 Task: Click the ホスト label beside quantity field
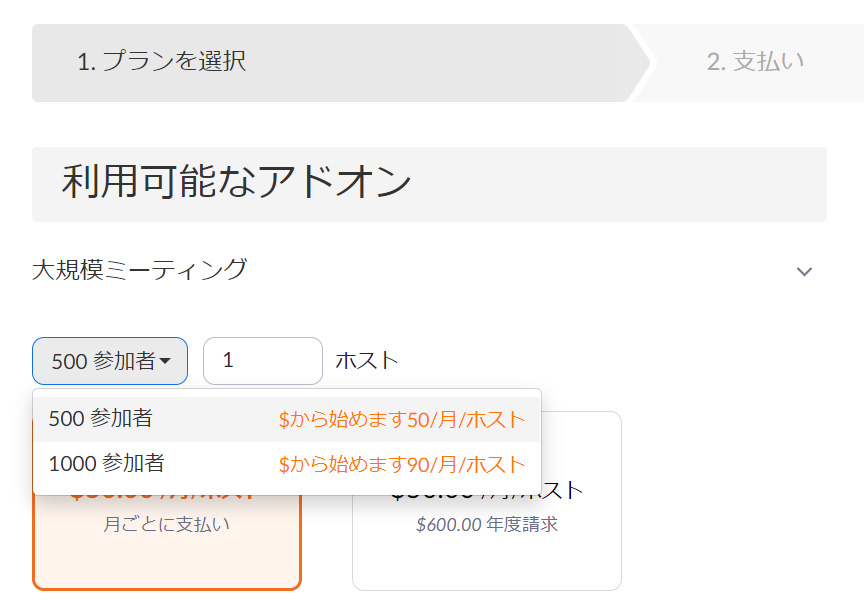click(366, 361)
